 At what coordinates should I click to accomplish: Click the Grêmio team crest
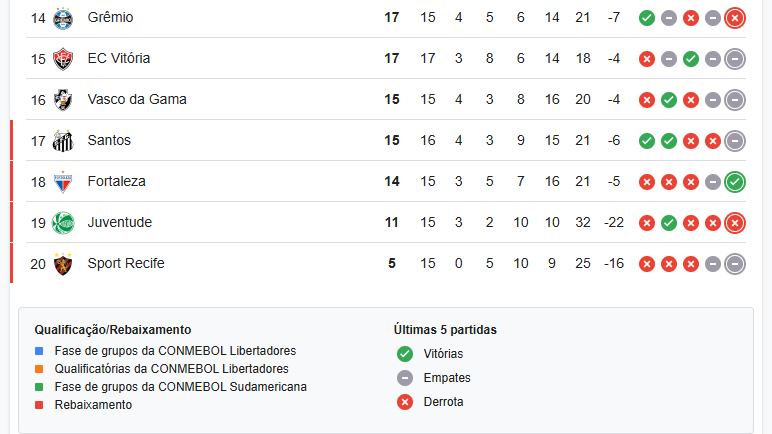point(63,18)
